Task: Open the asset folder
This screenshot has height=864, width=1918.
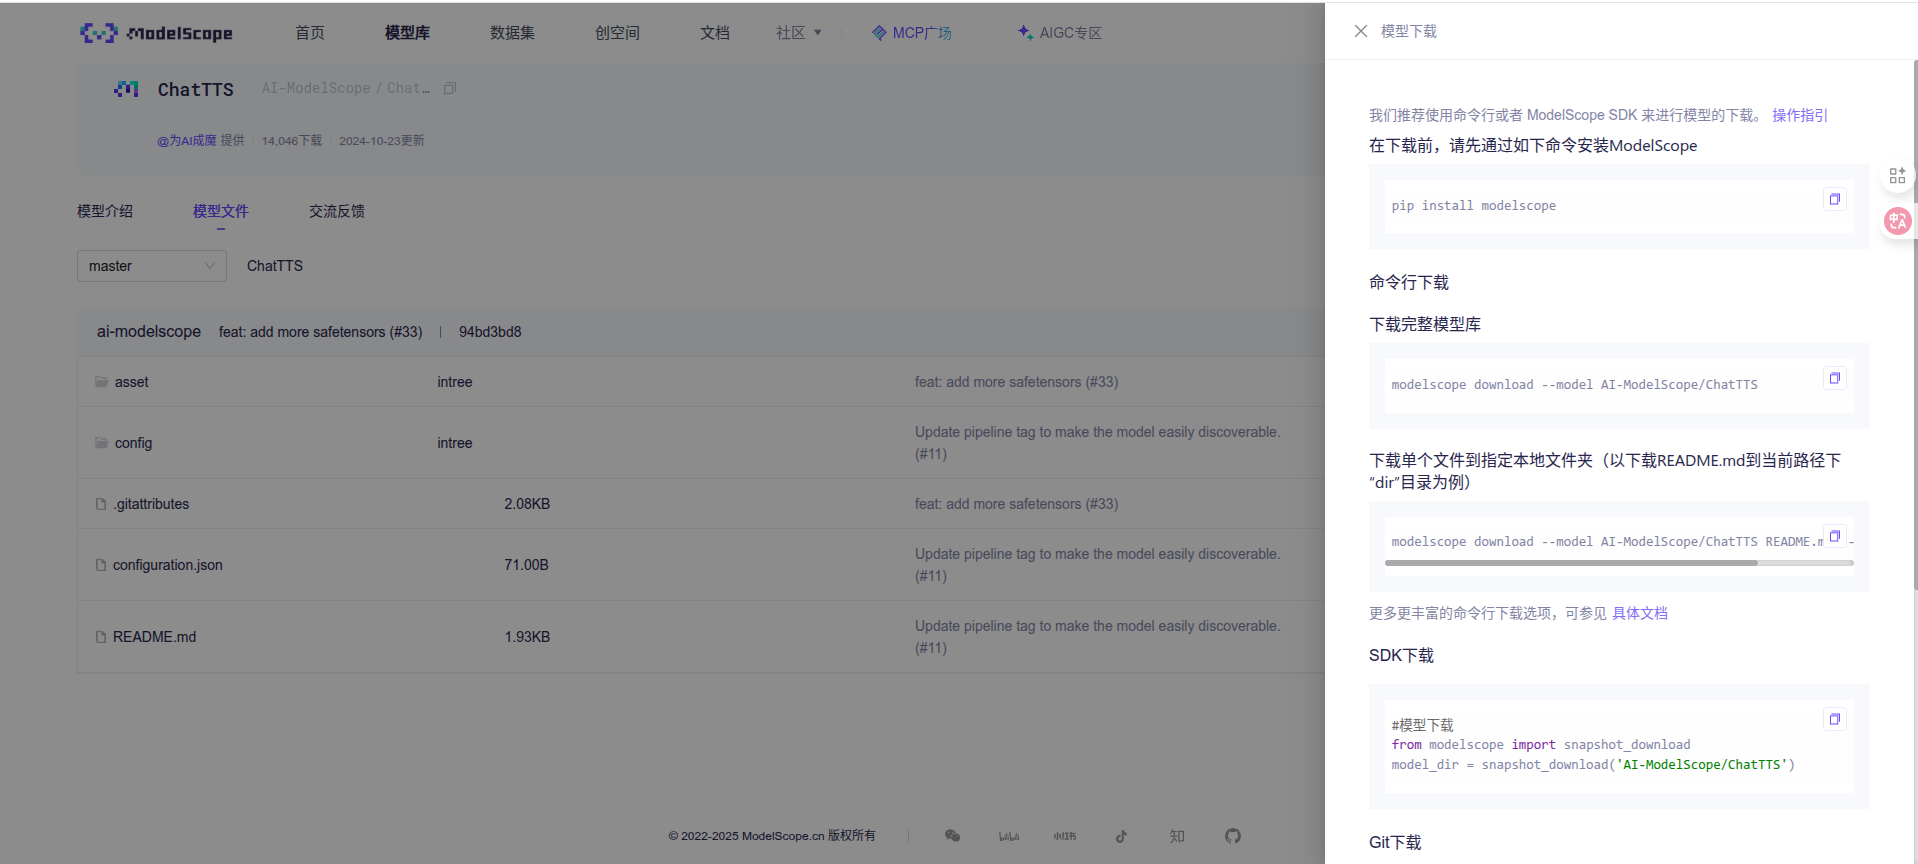Action: click(x=131, y=382)
